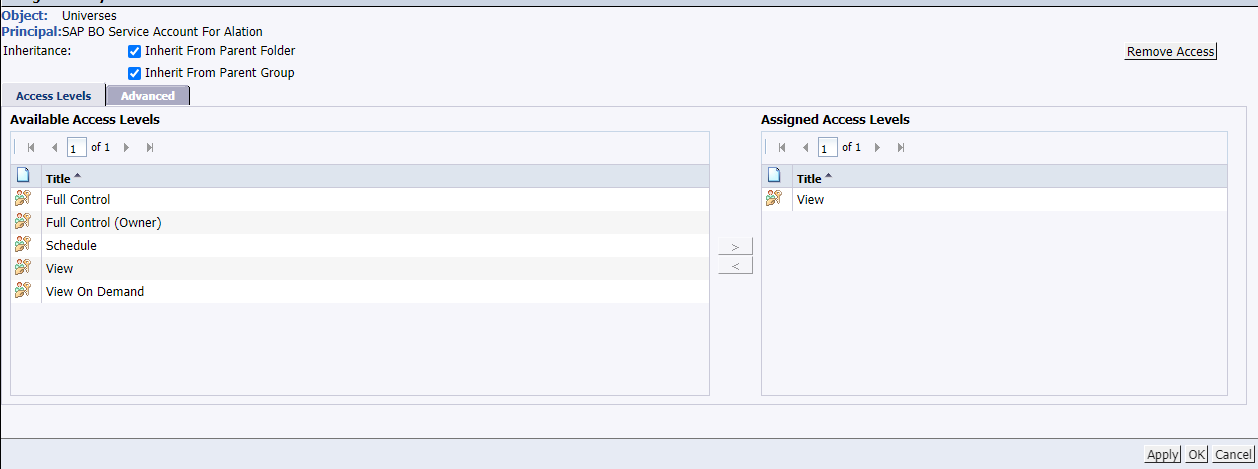This screenshot has height=469, width=1258.
Task: Click the View On Demand row icon
Action: point(23,291)
